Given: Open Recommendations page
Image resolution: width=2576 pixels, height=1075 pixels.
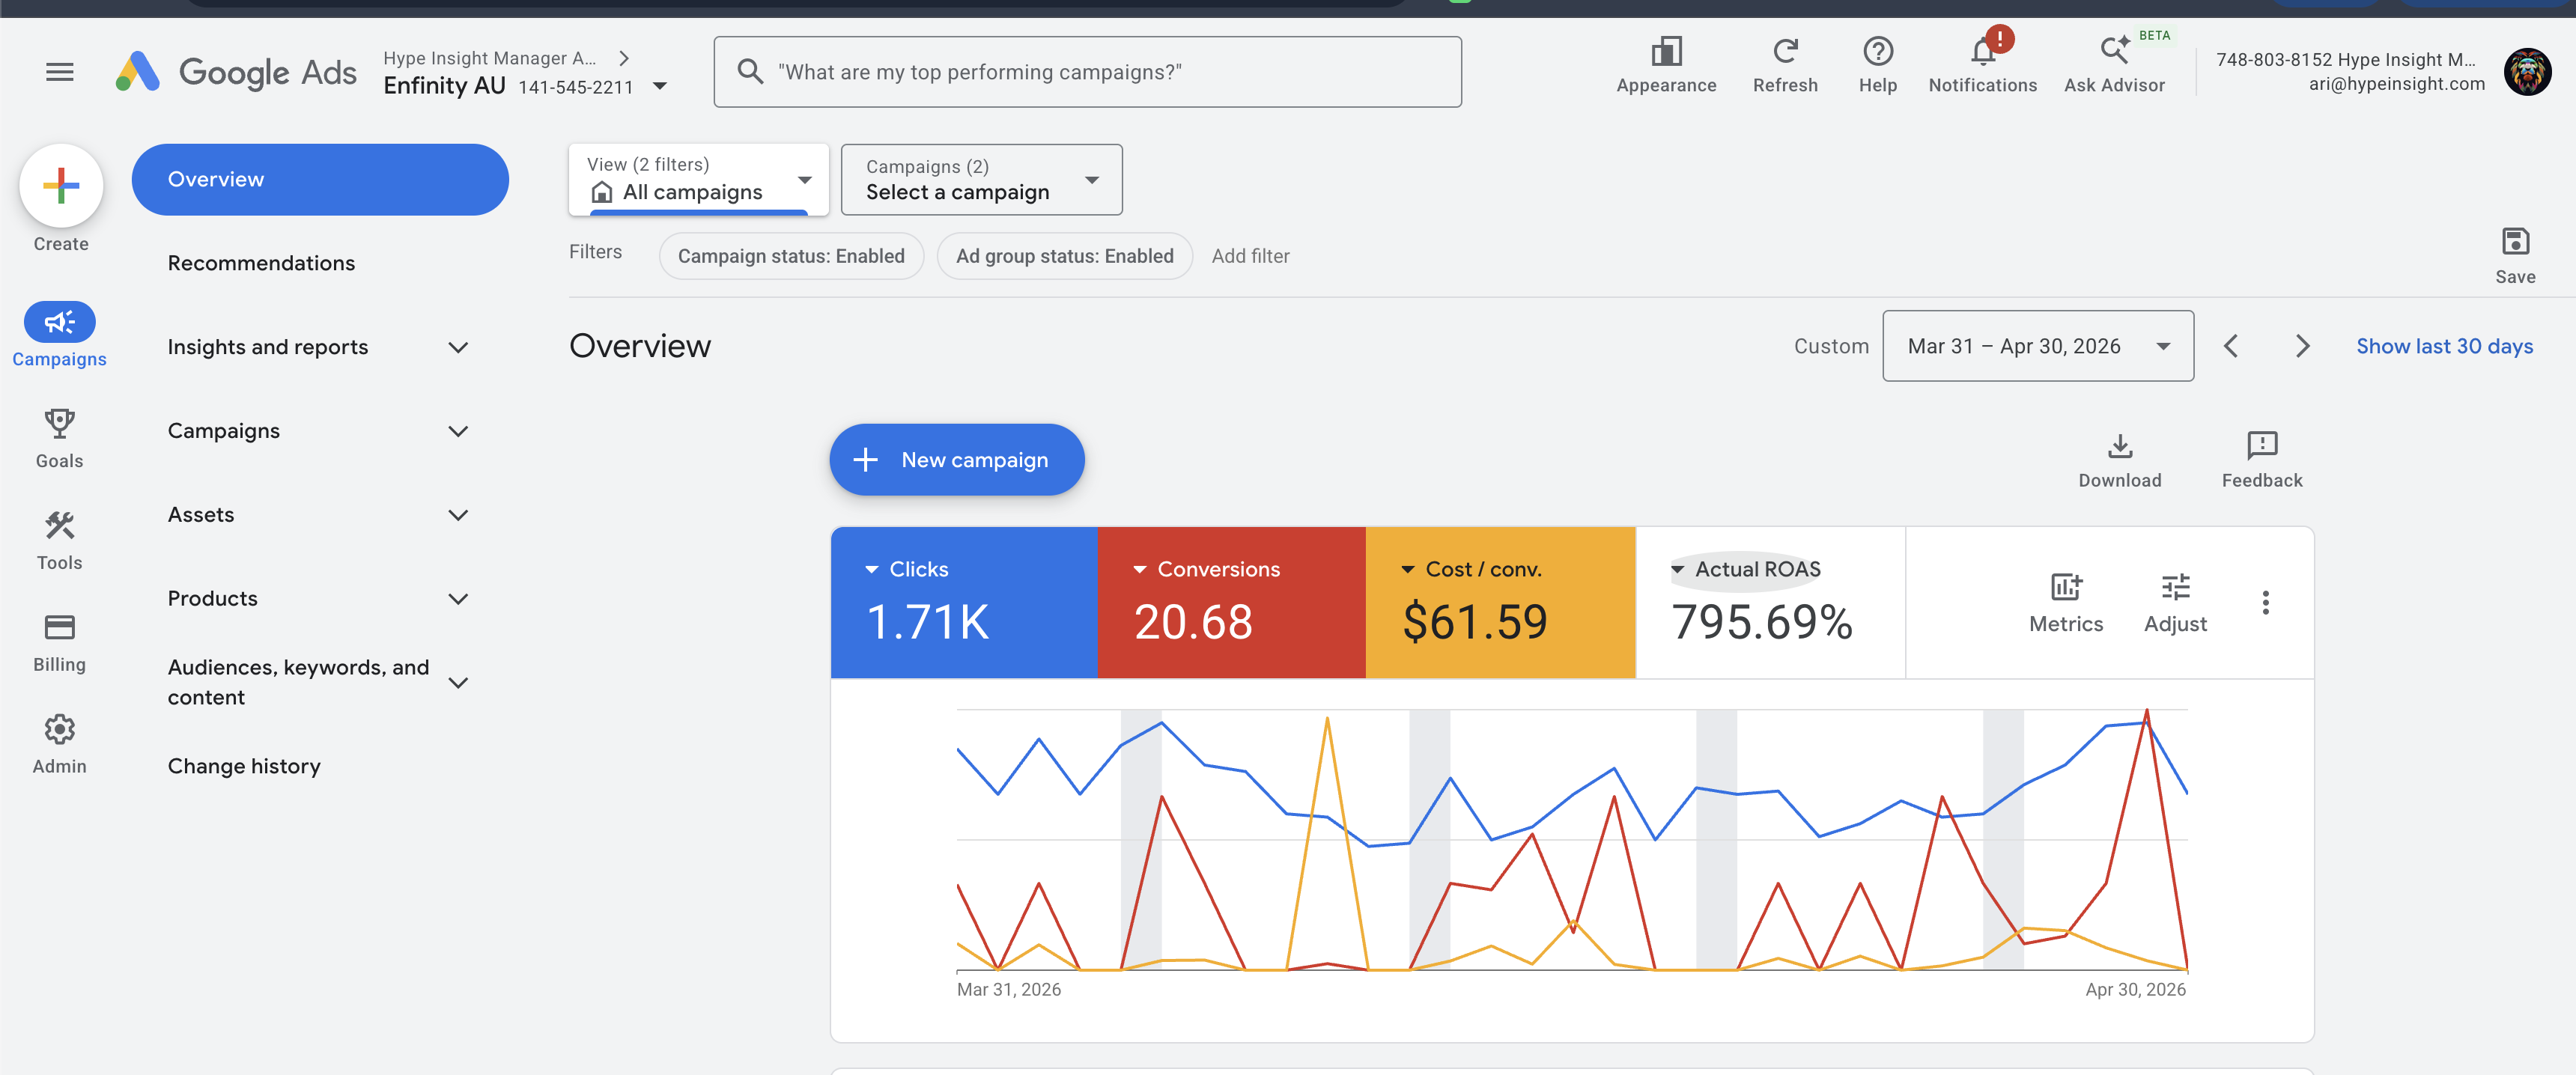Looking at the screenshot, I should point(261,263).
